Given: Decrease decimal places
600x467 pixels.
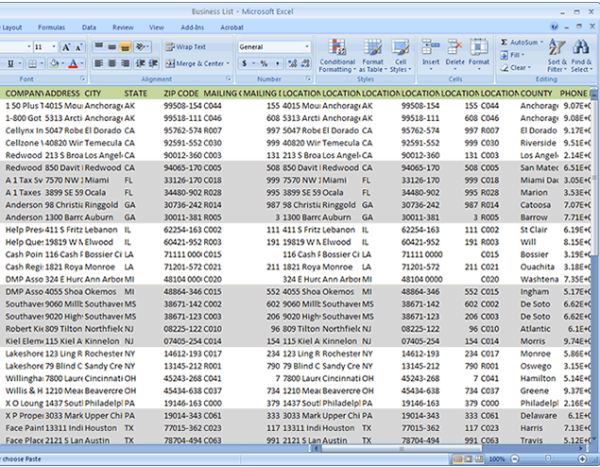Looking at the screenshot, I should point(305,64).
